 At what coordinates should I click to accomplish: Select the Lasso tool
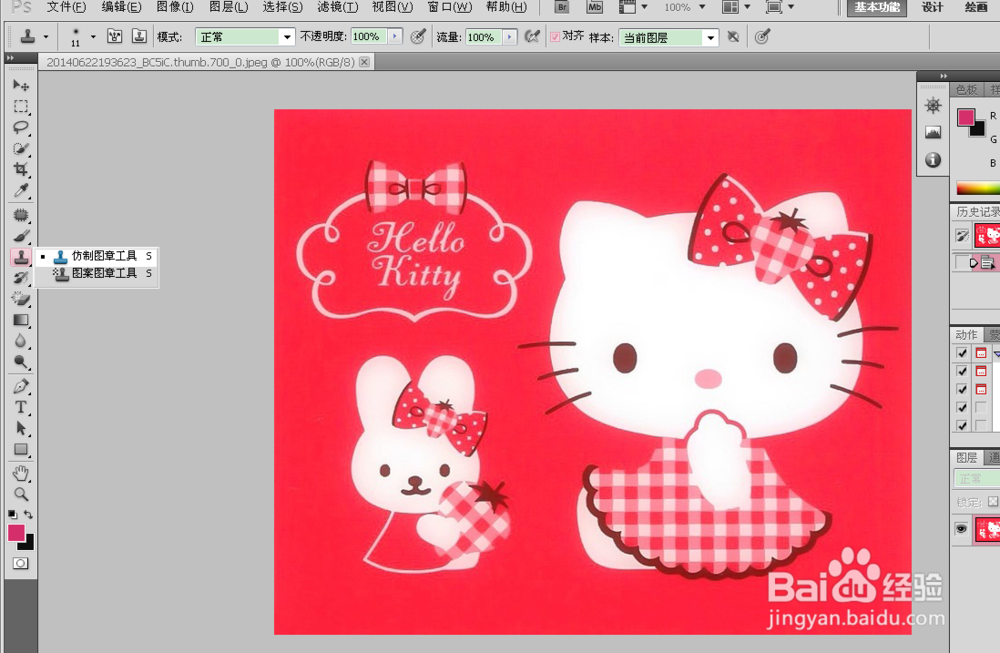click(x=20, y=128)
